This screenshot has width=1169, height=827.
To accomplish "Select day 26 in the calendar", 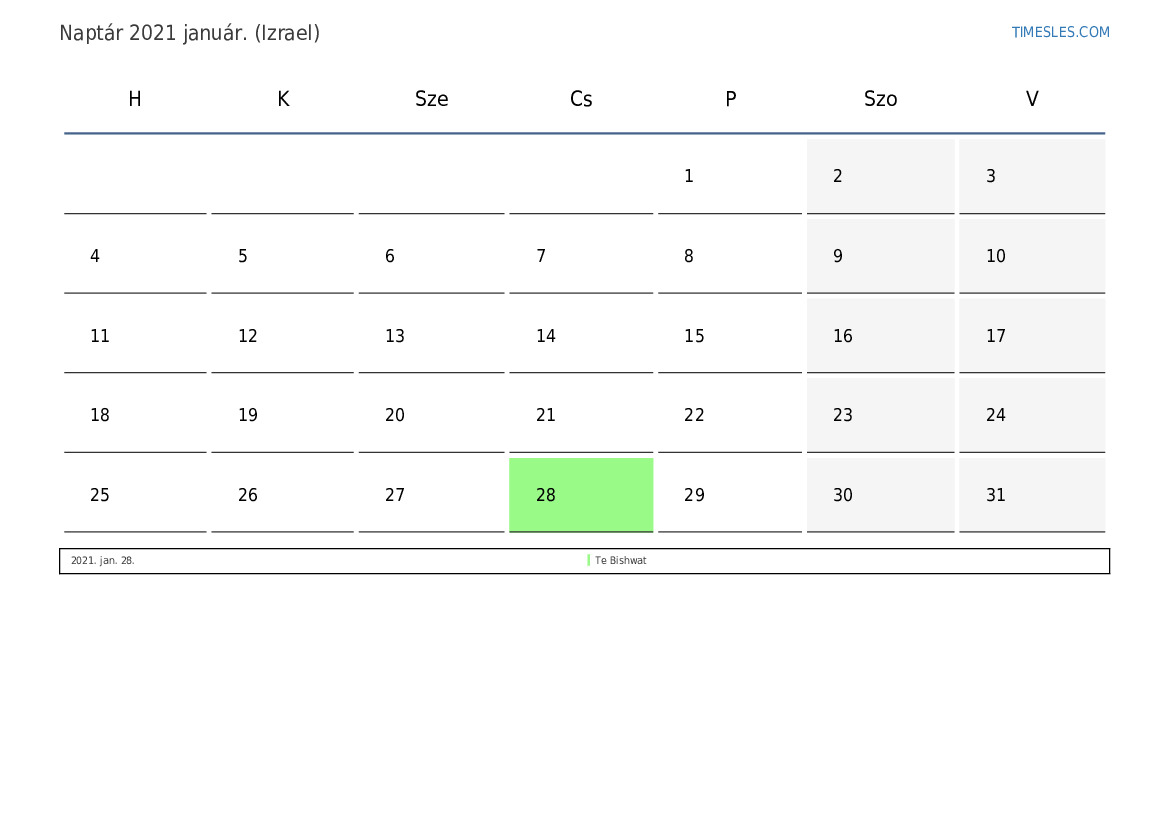I will (283, 494).
